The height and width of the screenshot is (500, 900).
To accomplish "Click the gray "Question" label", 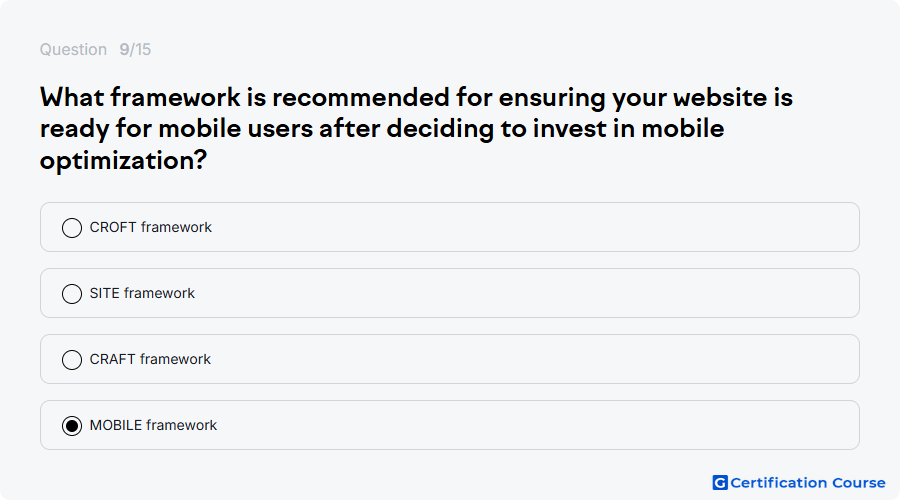I will pyautogui.click(x=73, y=49).
